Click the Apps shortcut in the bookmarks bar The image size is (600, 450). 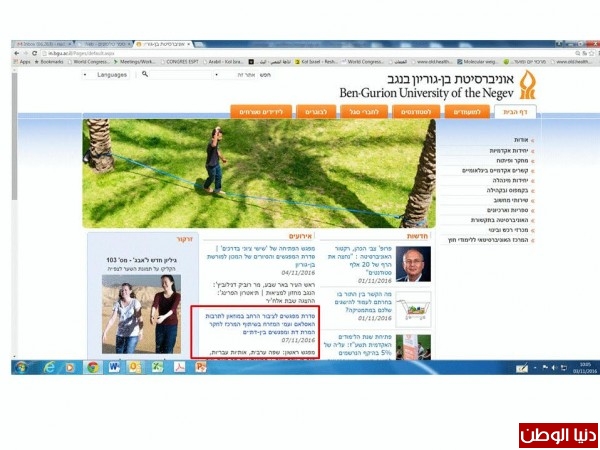click(21, 62)
